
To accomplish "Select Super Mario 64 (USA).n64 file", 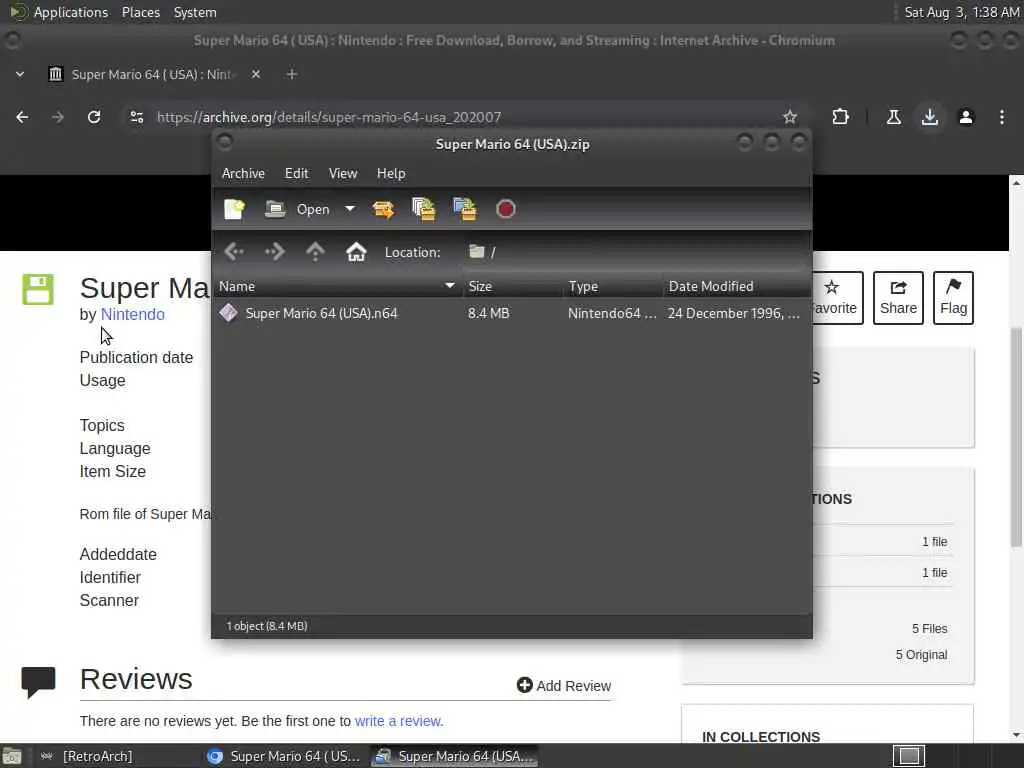I will [x=321, y=313].
